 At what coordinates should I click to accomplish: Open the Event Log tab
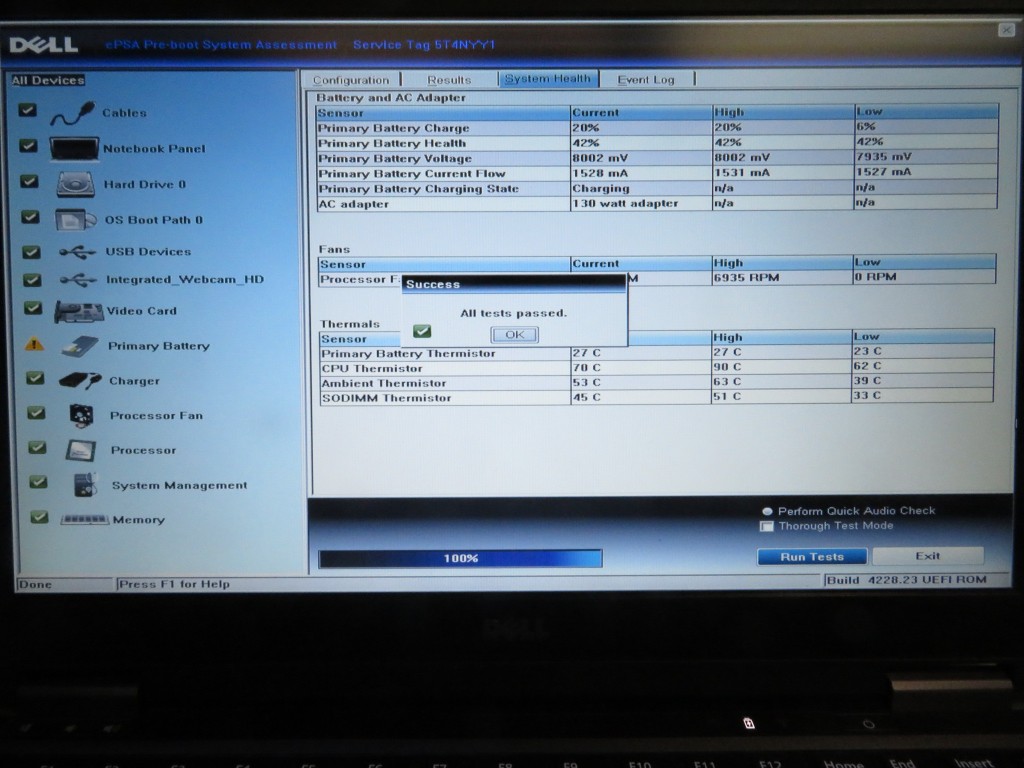pos(646,79)
